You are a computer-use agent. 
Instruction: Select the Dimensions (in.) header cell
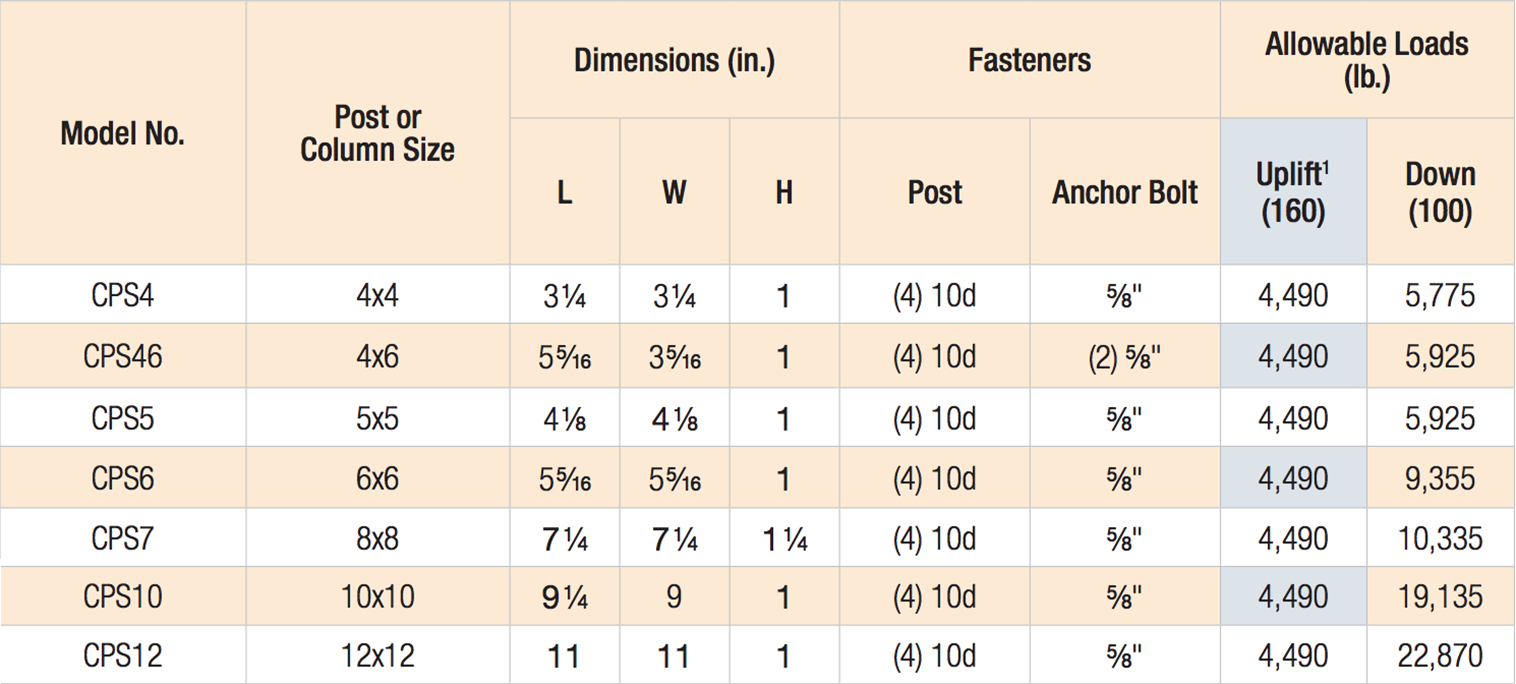click(674, 60)
